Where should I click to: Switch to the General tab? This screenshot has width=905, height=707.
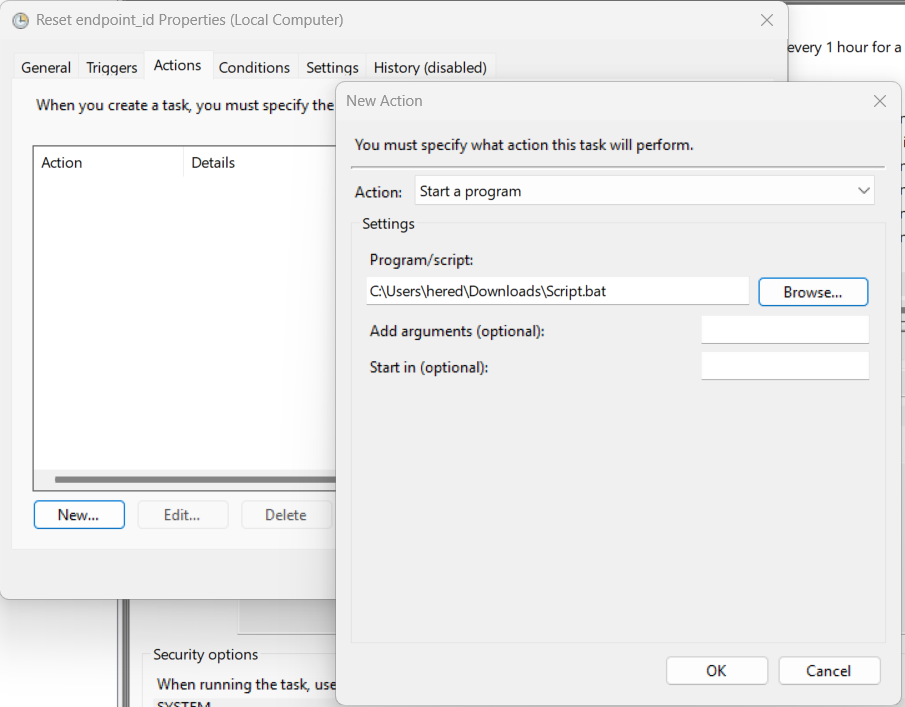(x=46, y=68)
